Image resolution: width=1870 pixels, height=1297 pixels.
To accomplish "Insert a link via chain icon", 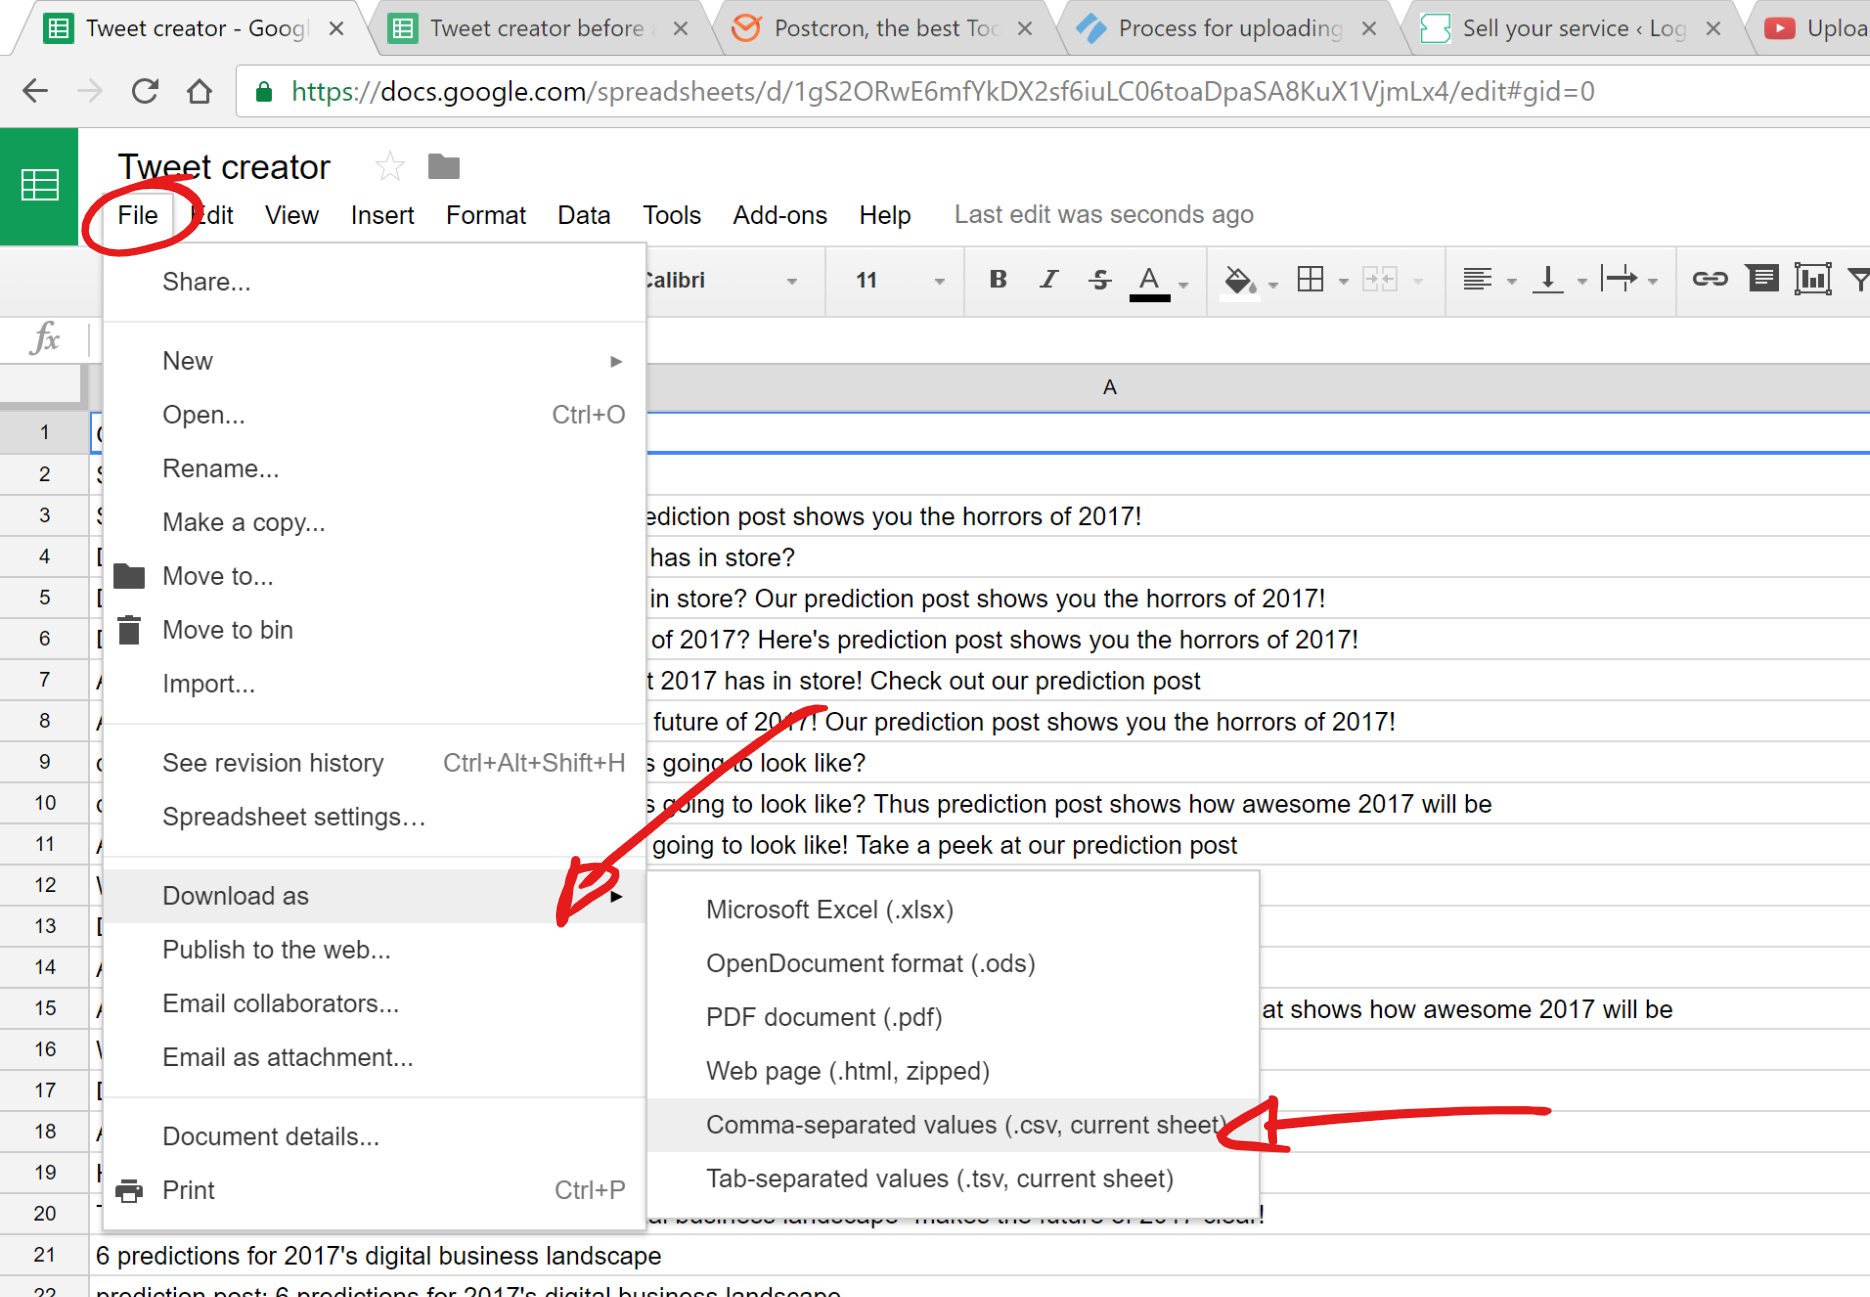I will click(x=1710, y=279).
